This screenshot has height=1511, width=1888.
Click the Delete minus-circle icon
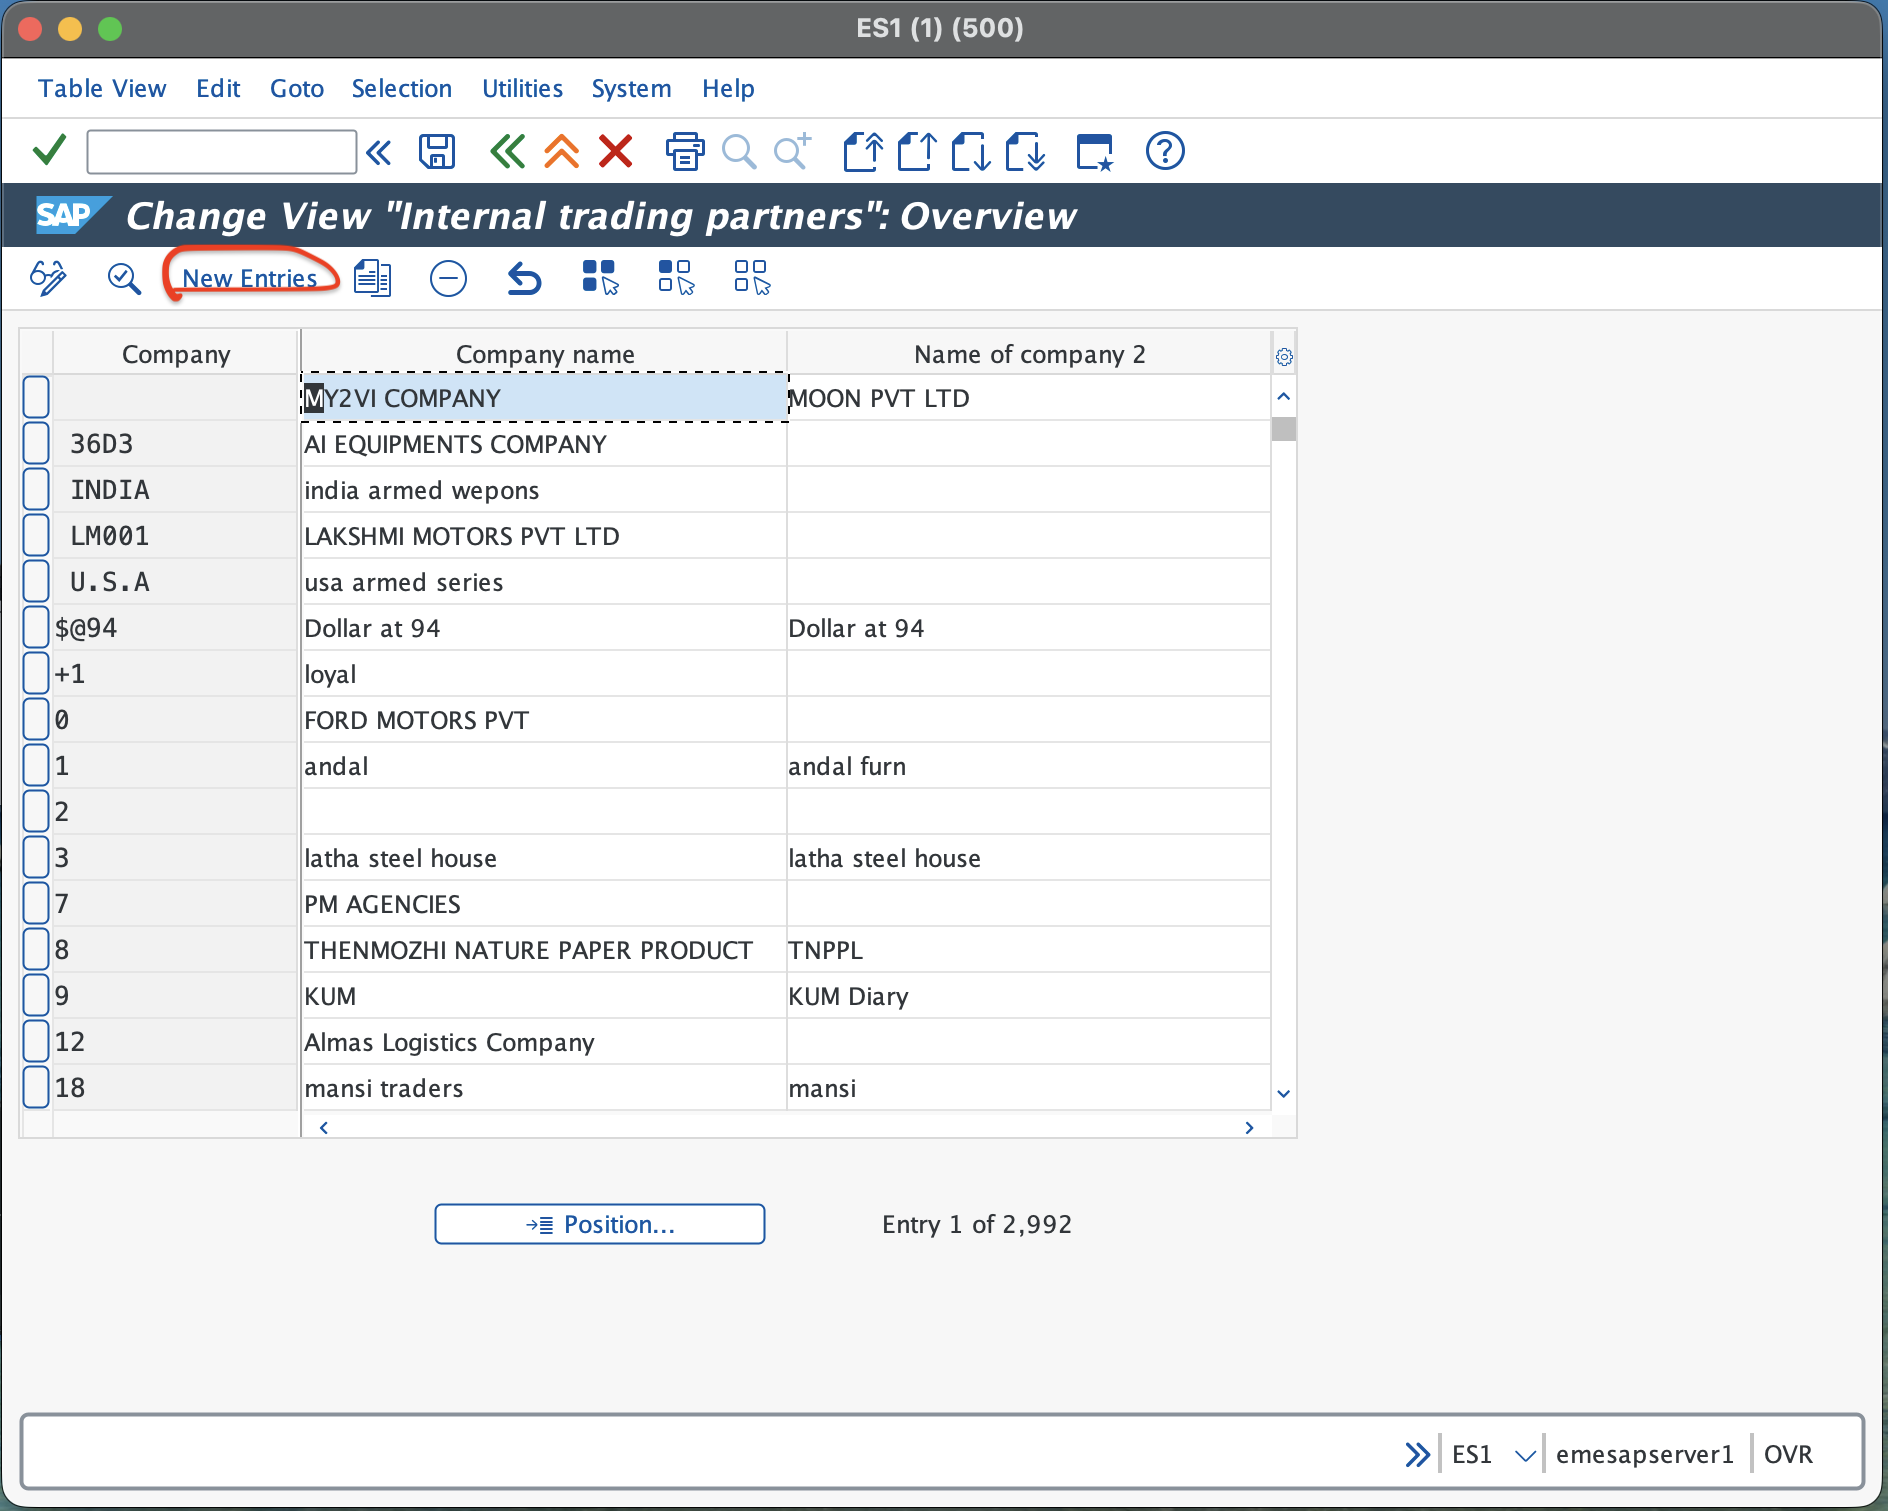tap(448, 278)
